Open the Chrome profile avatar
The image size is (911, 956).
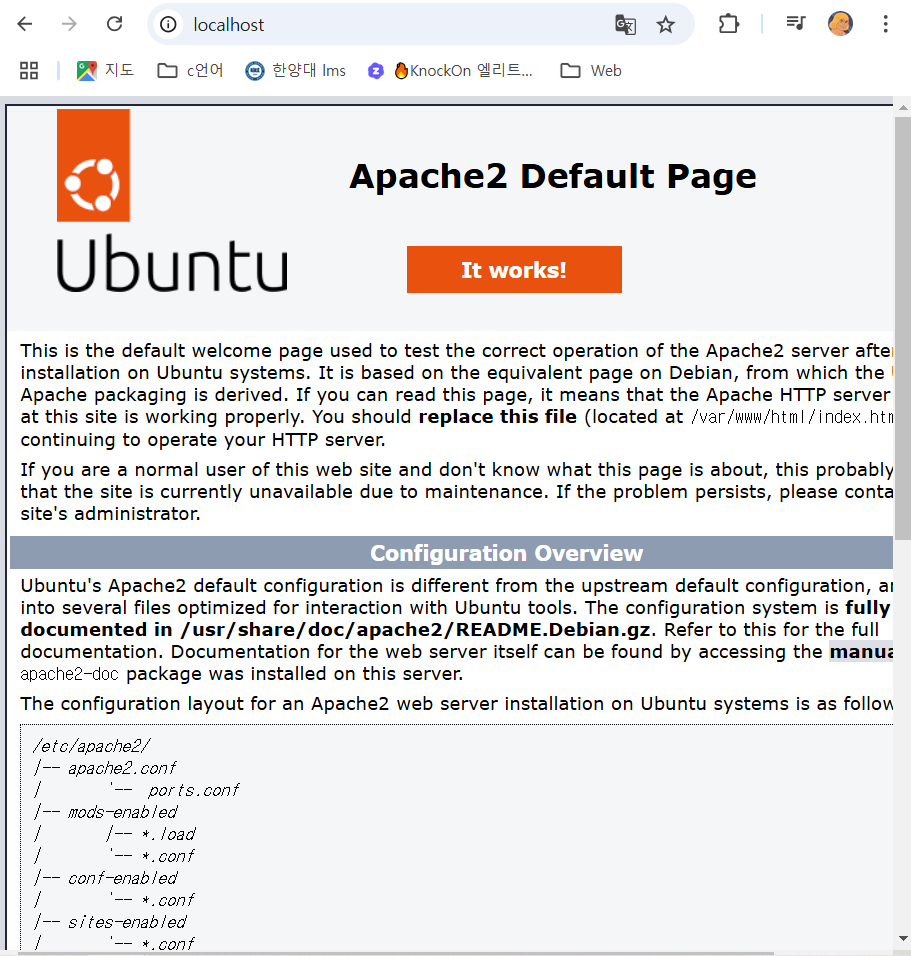click(x=840, y=24)
